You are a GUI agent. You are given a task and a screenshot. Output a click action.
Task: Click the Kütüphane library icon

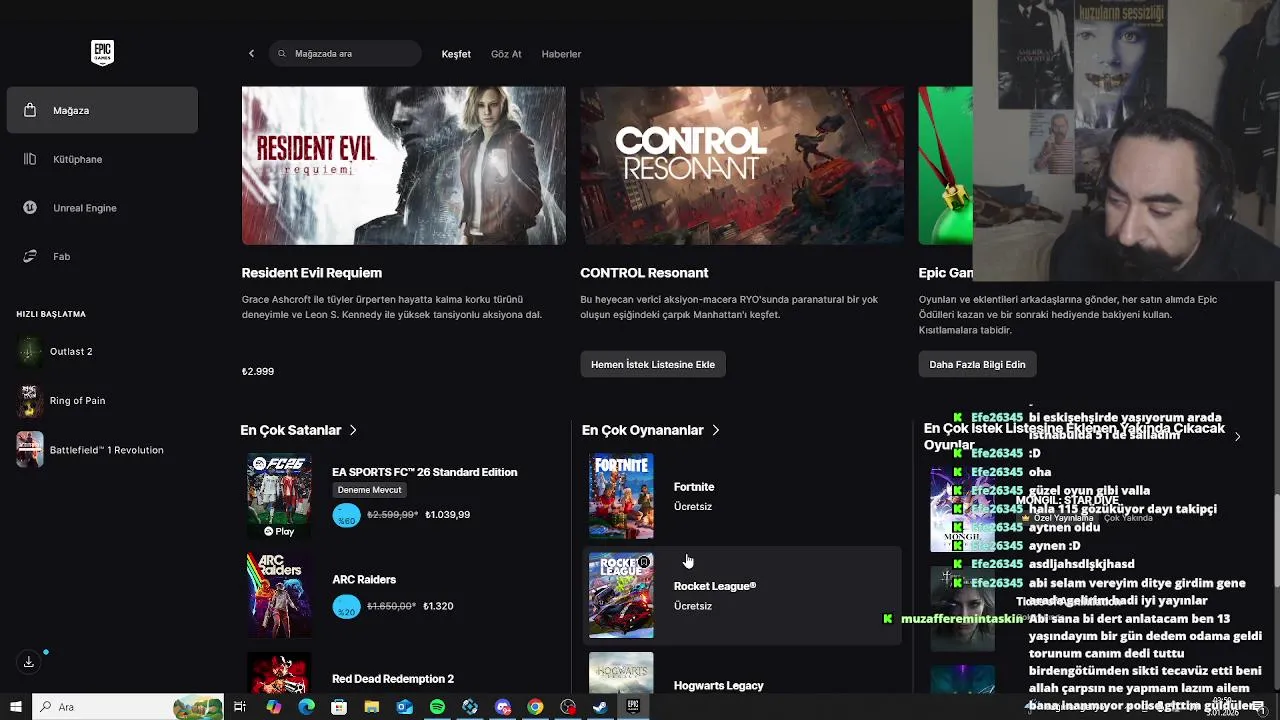click(30, 159)
